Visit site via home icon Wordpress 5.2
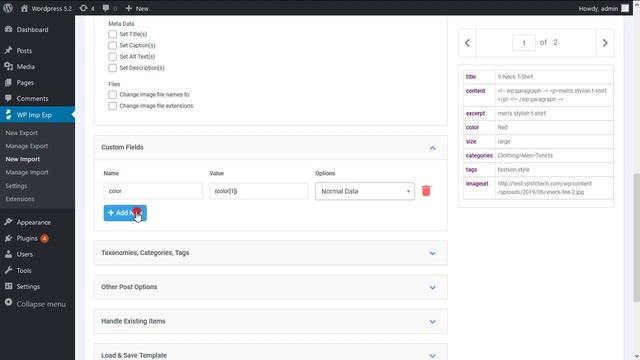Screen dimensions: 640x360 pos(24,8)
